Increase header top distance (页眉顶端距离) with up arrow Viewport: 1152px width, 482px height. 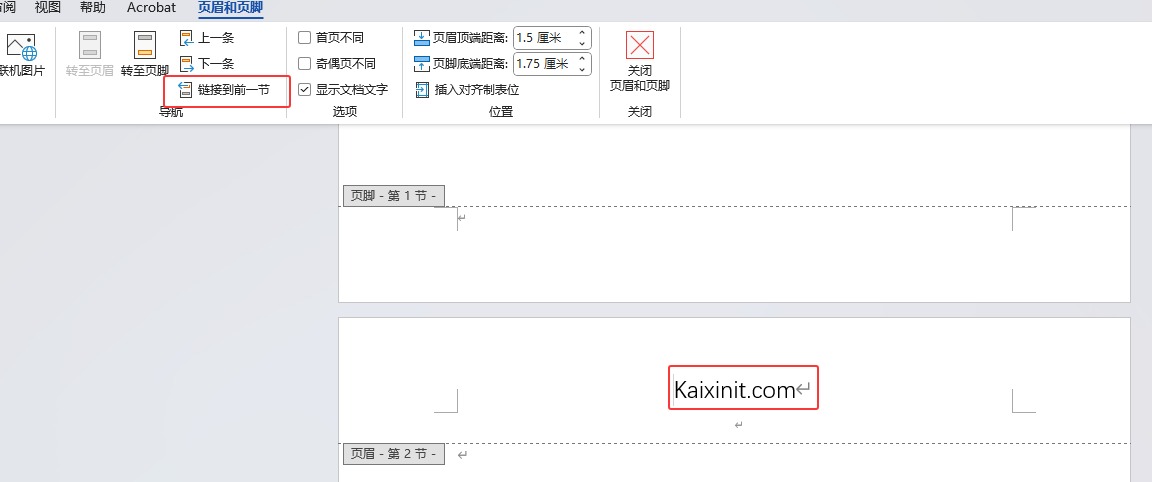(x=583, y=33)
